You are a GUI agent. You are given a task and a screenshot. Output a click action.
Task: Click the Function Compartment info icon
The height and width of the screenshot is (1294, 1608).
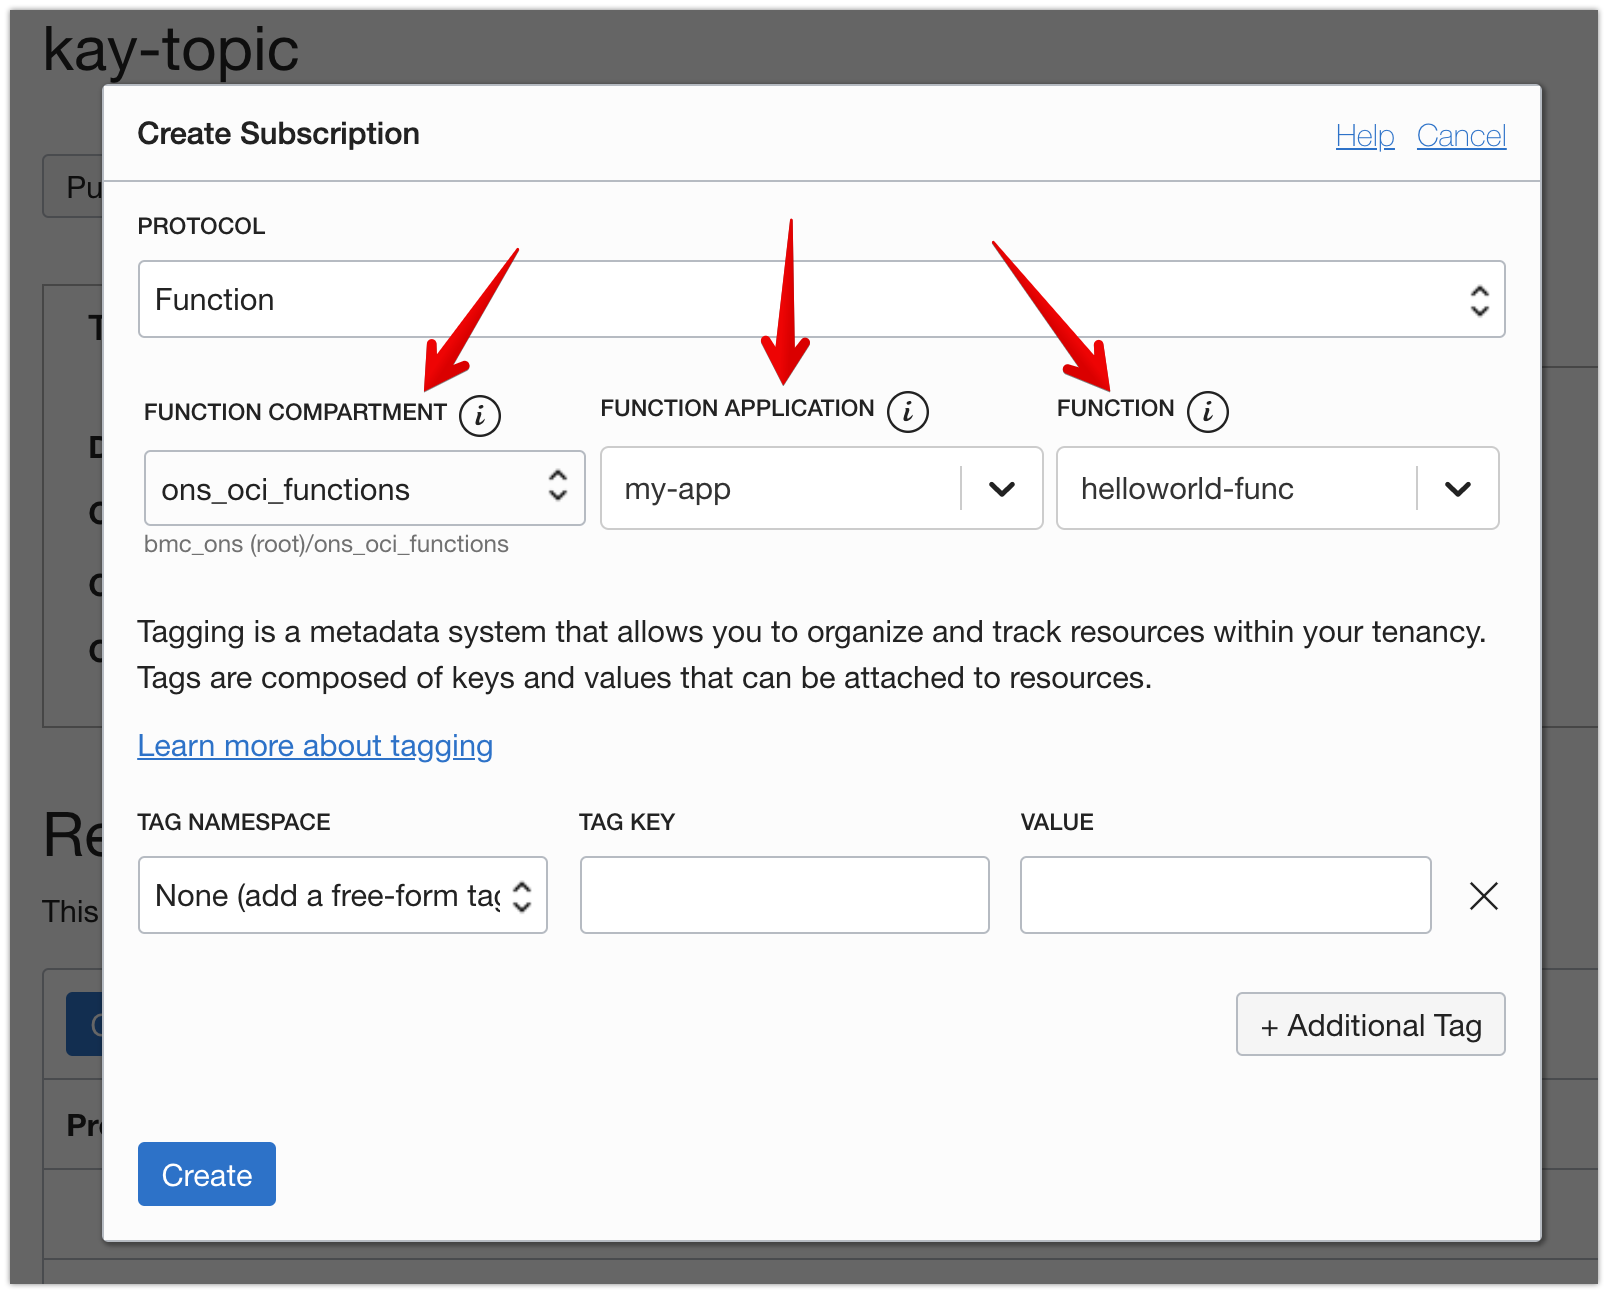pos(481,415)
